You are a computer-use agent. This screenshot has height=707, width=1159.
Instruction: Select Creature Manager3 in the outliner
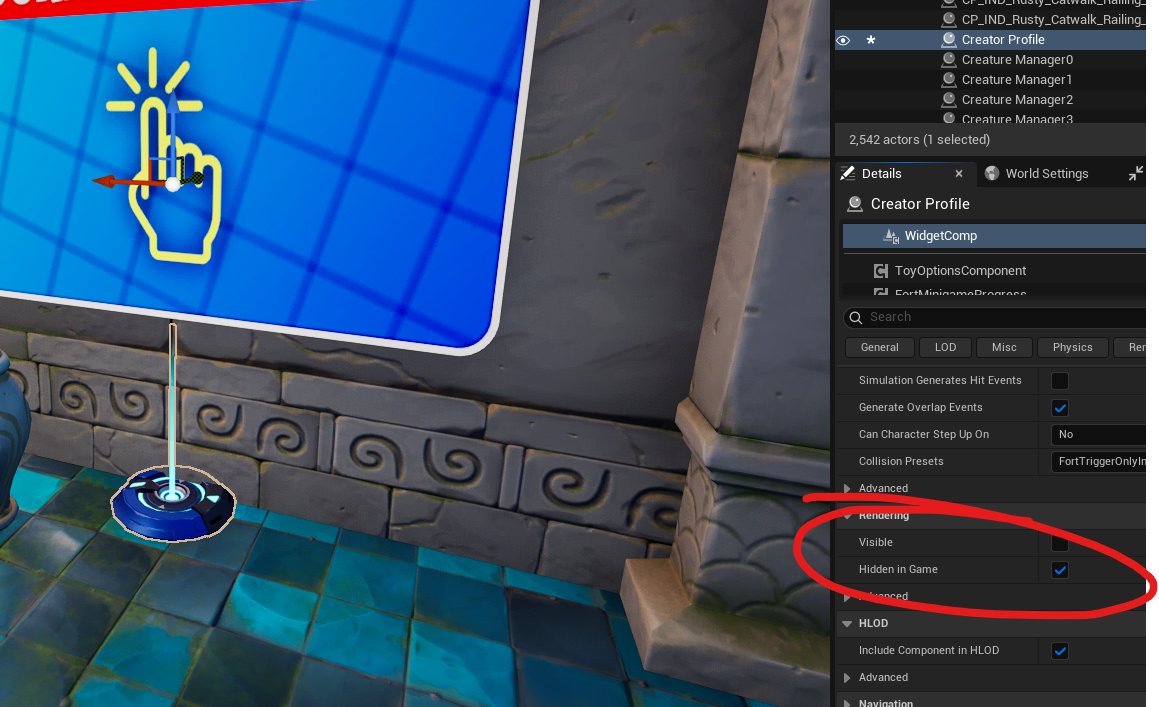click(1016, 118)
